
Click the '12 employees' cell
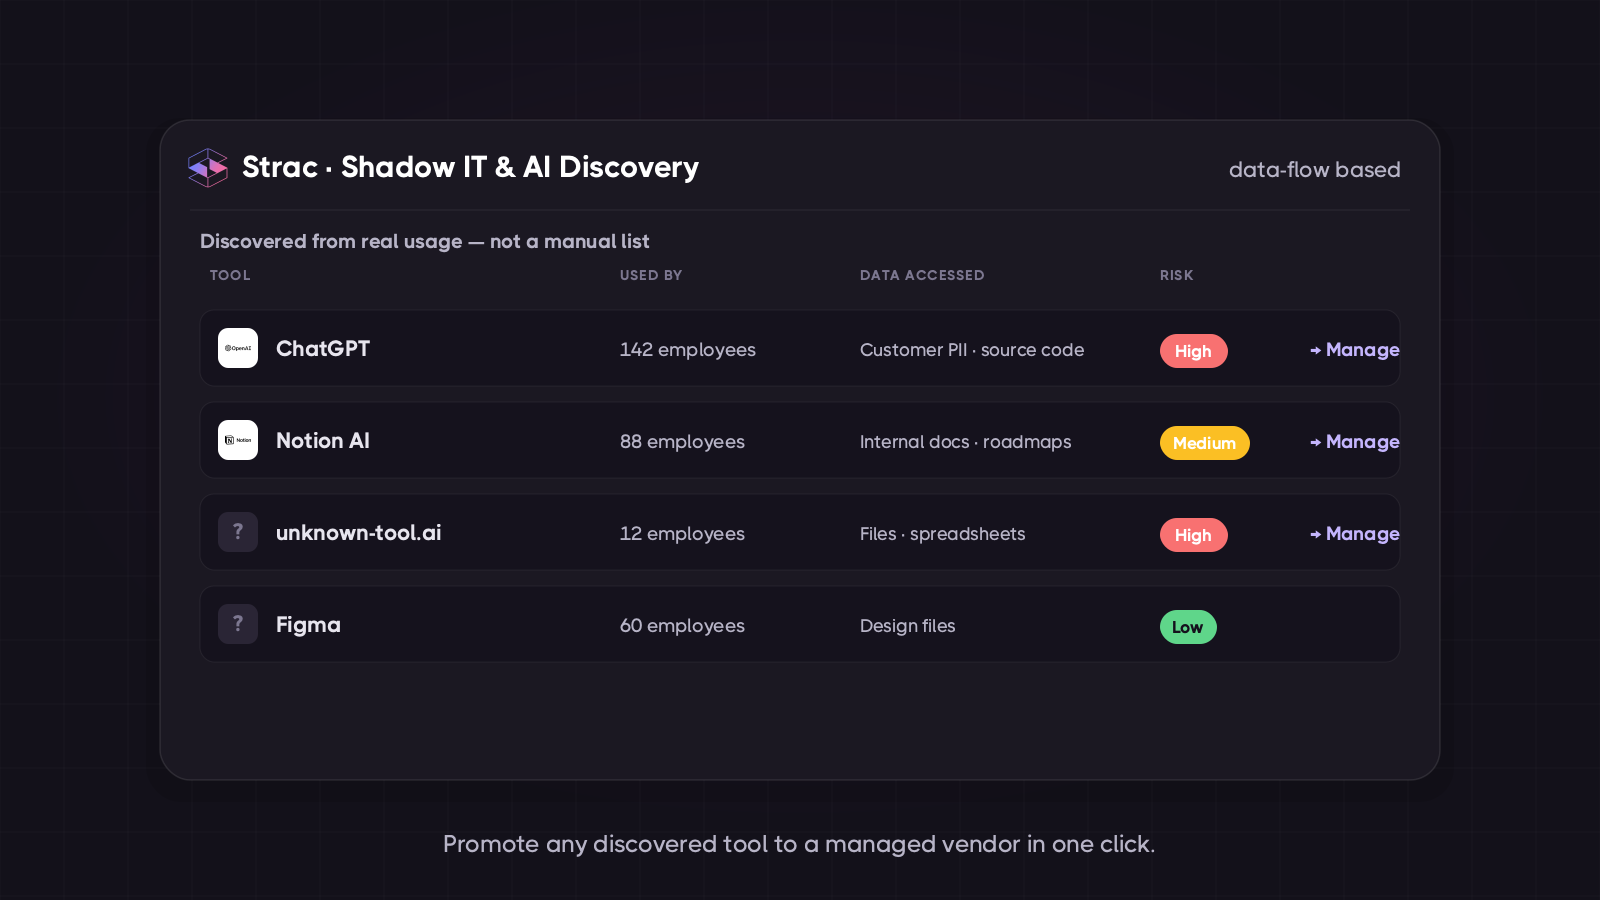(682, 534)
